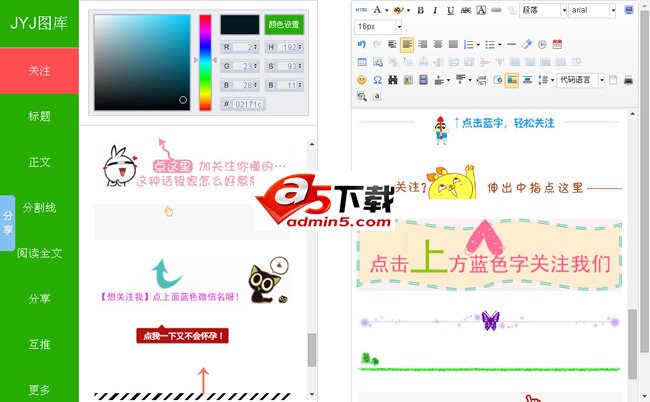Toggle the highlighted image float option
Screen dimensions: 650x402
pos(512,80)
